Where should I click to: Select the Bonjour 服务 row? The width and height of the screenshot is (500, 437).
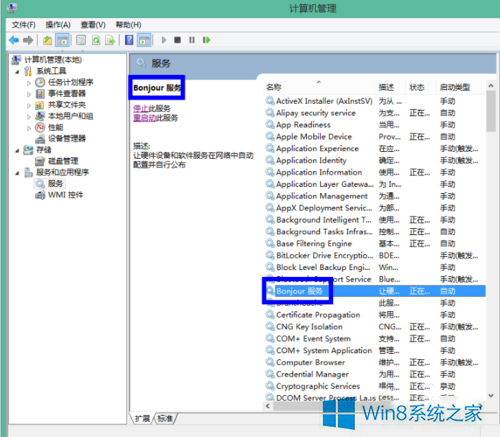click(375, 291)
